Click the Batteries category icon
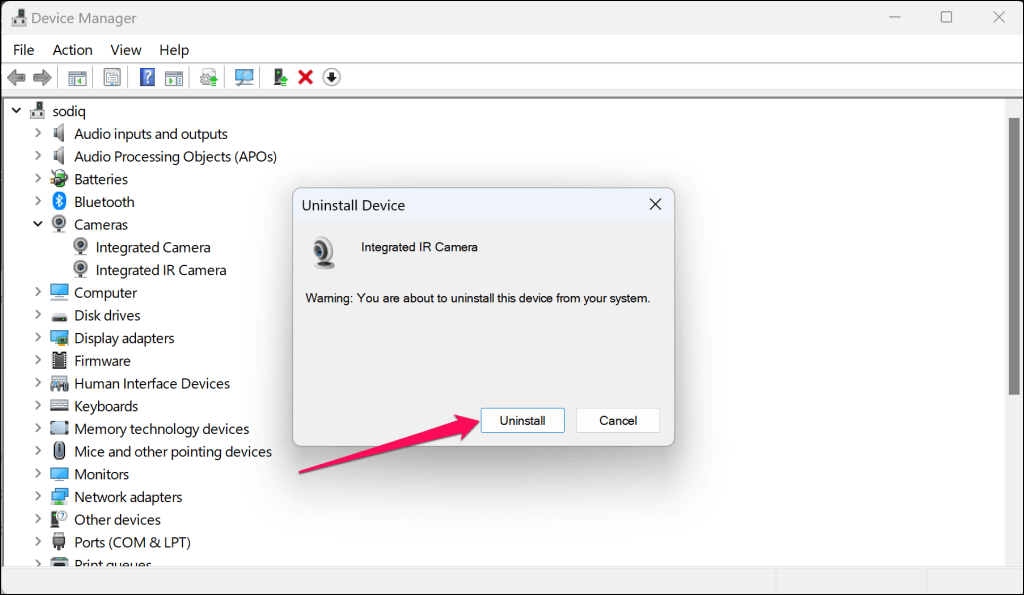1024x595 pixels. click(x=59, y=179)
